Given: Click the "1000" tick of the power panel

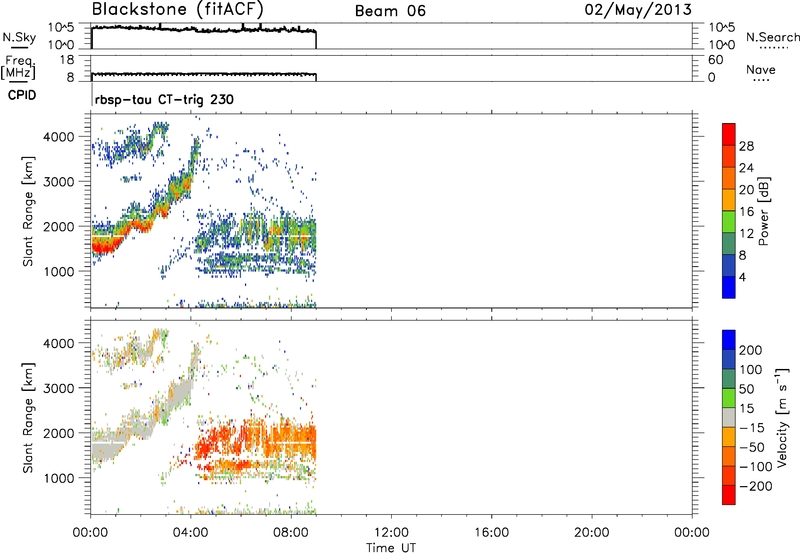Looking at the screenshot, I should pos(59,271).
